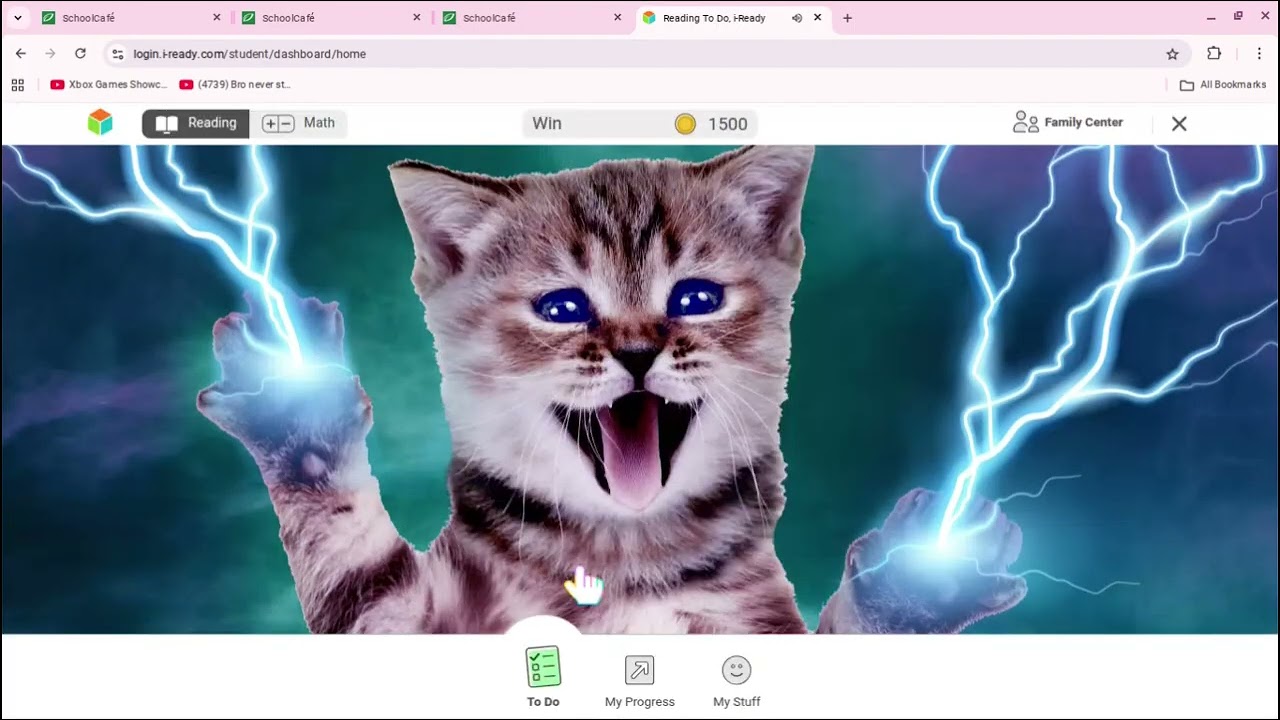Click the gold coin icon
Image resolution: width=1280 pixels, height=720 pixels.
685,124
